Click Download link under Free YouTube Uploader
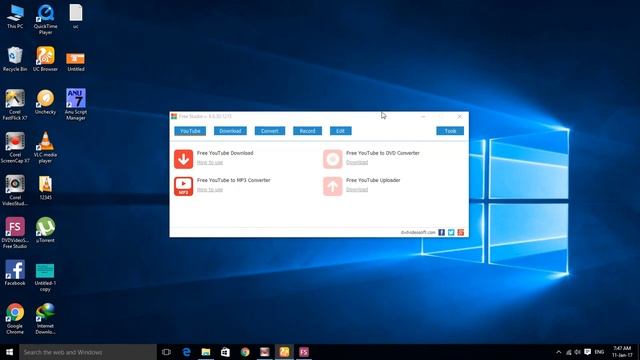Image resolution: width=640 pixels, height=360 pixels. point(357,190)
